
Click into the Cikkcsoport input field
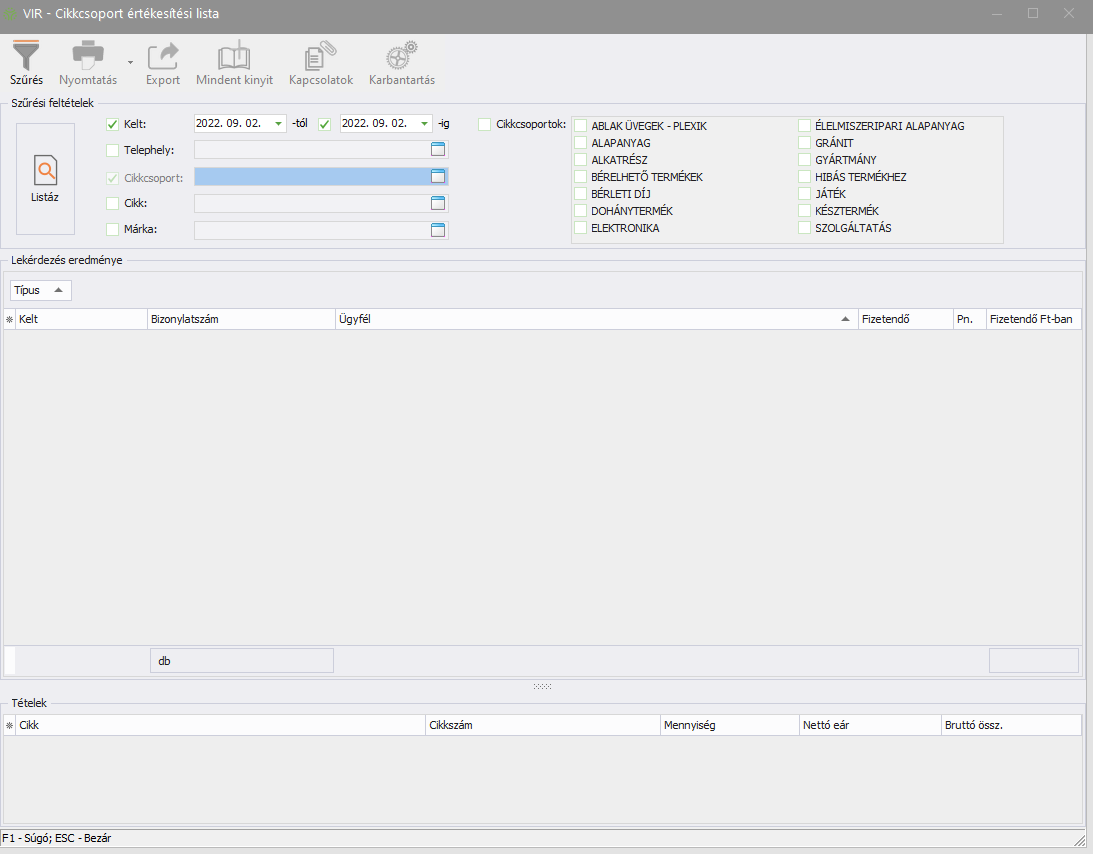[310, 177]
